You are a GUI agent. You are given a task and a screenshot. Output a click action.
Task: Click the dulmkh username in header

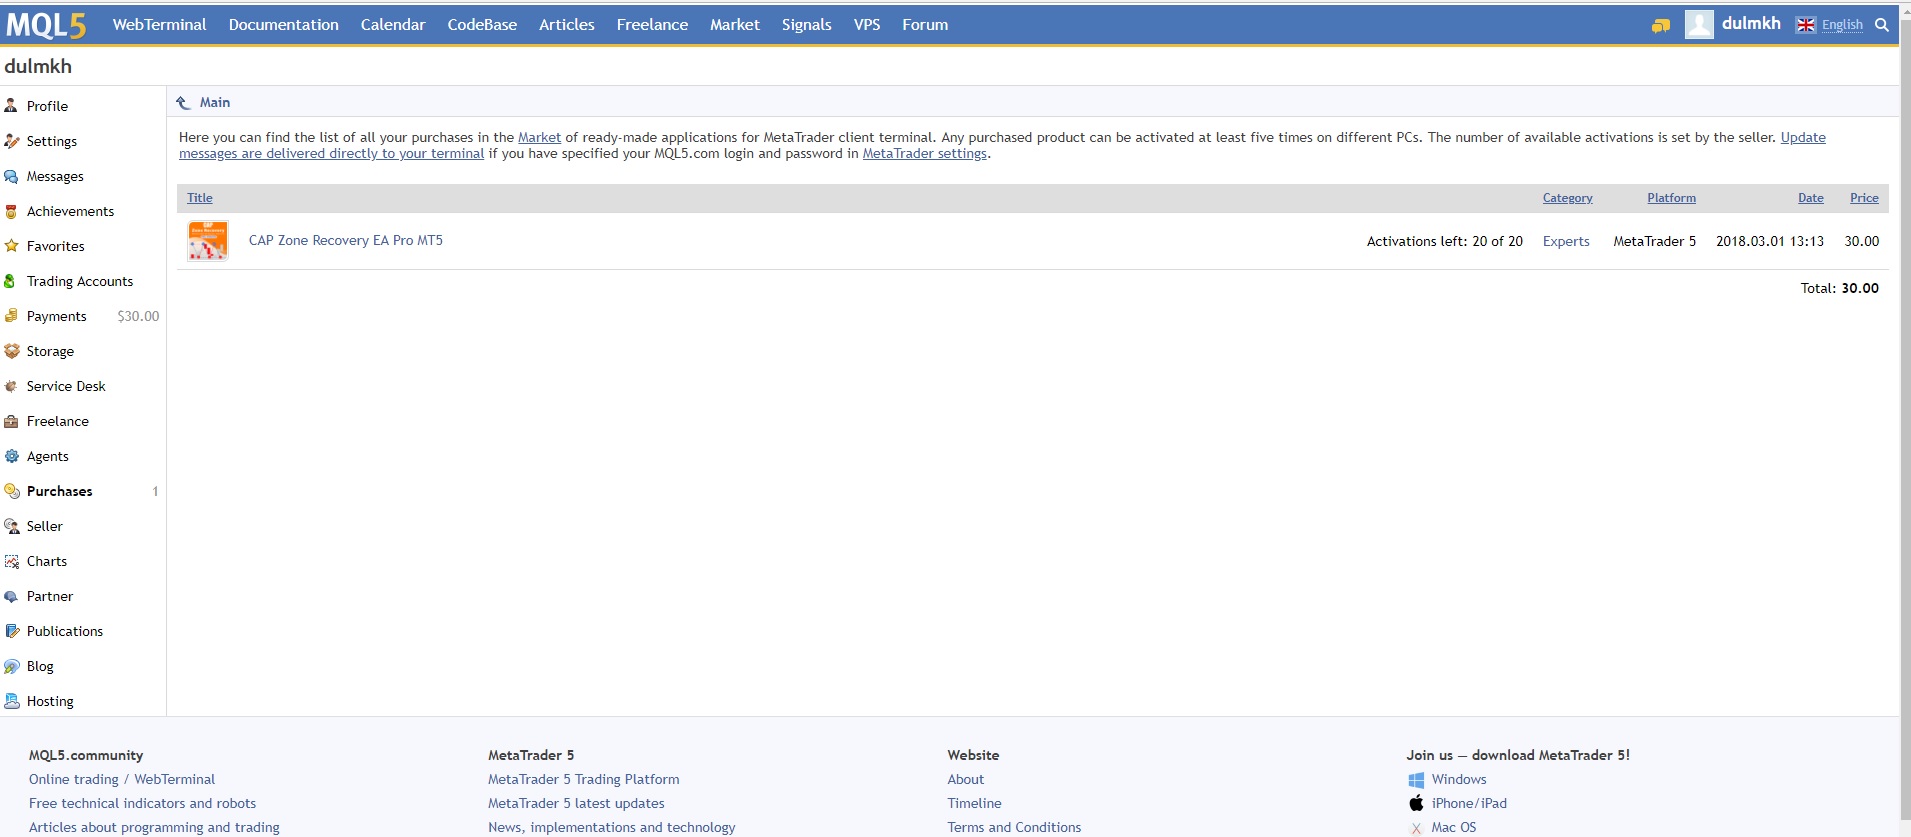pos(1751,24)
